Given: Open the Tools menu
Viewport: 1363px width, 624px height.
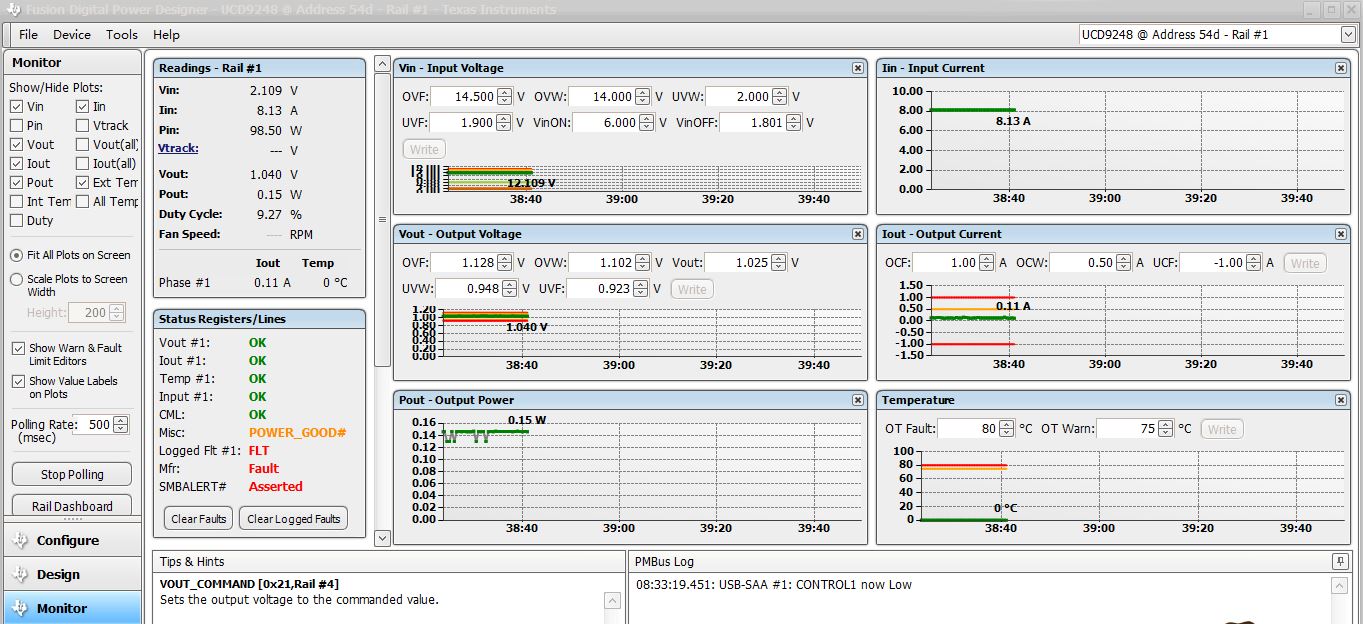Looking at the screenshot, I should (x=122, y=34).
